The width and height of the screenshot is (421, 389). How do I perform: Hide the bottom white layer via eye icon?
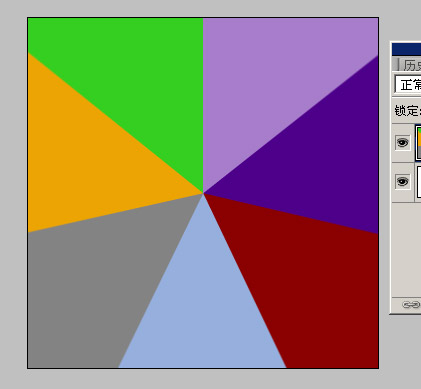pos(402,182)
